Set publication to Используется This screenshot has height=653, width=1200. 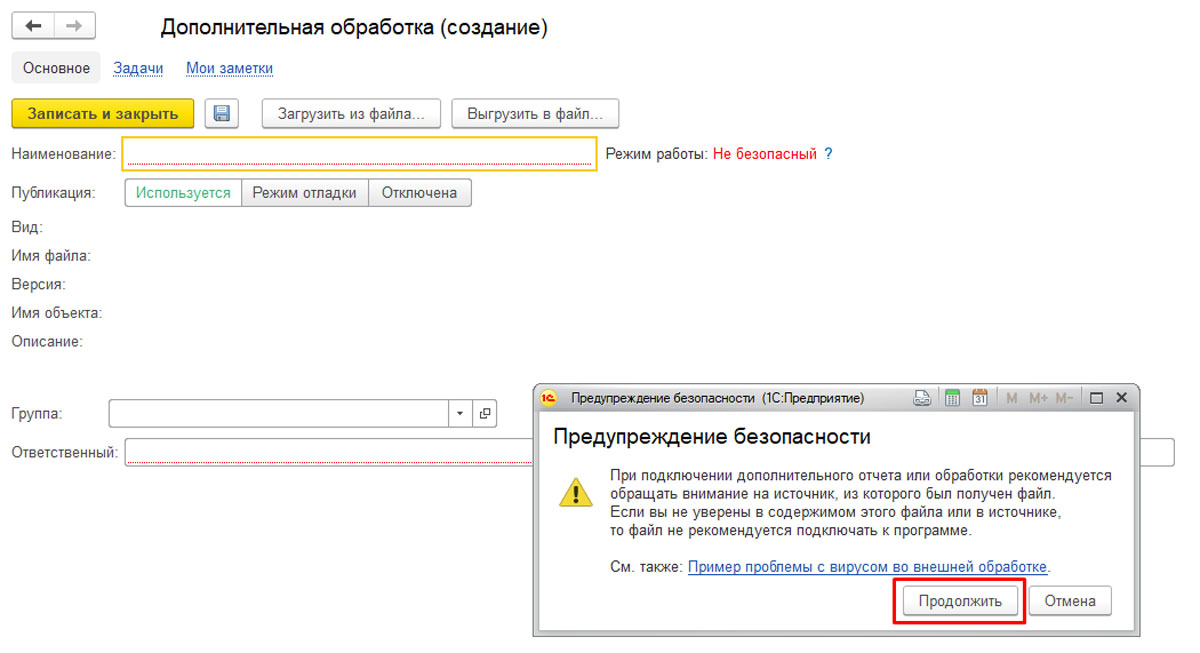(x=183, y=193)
